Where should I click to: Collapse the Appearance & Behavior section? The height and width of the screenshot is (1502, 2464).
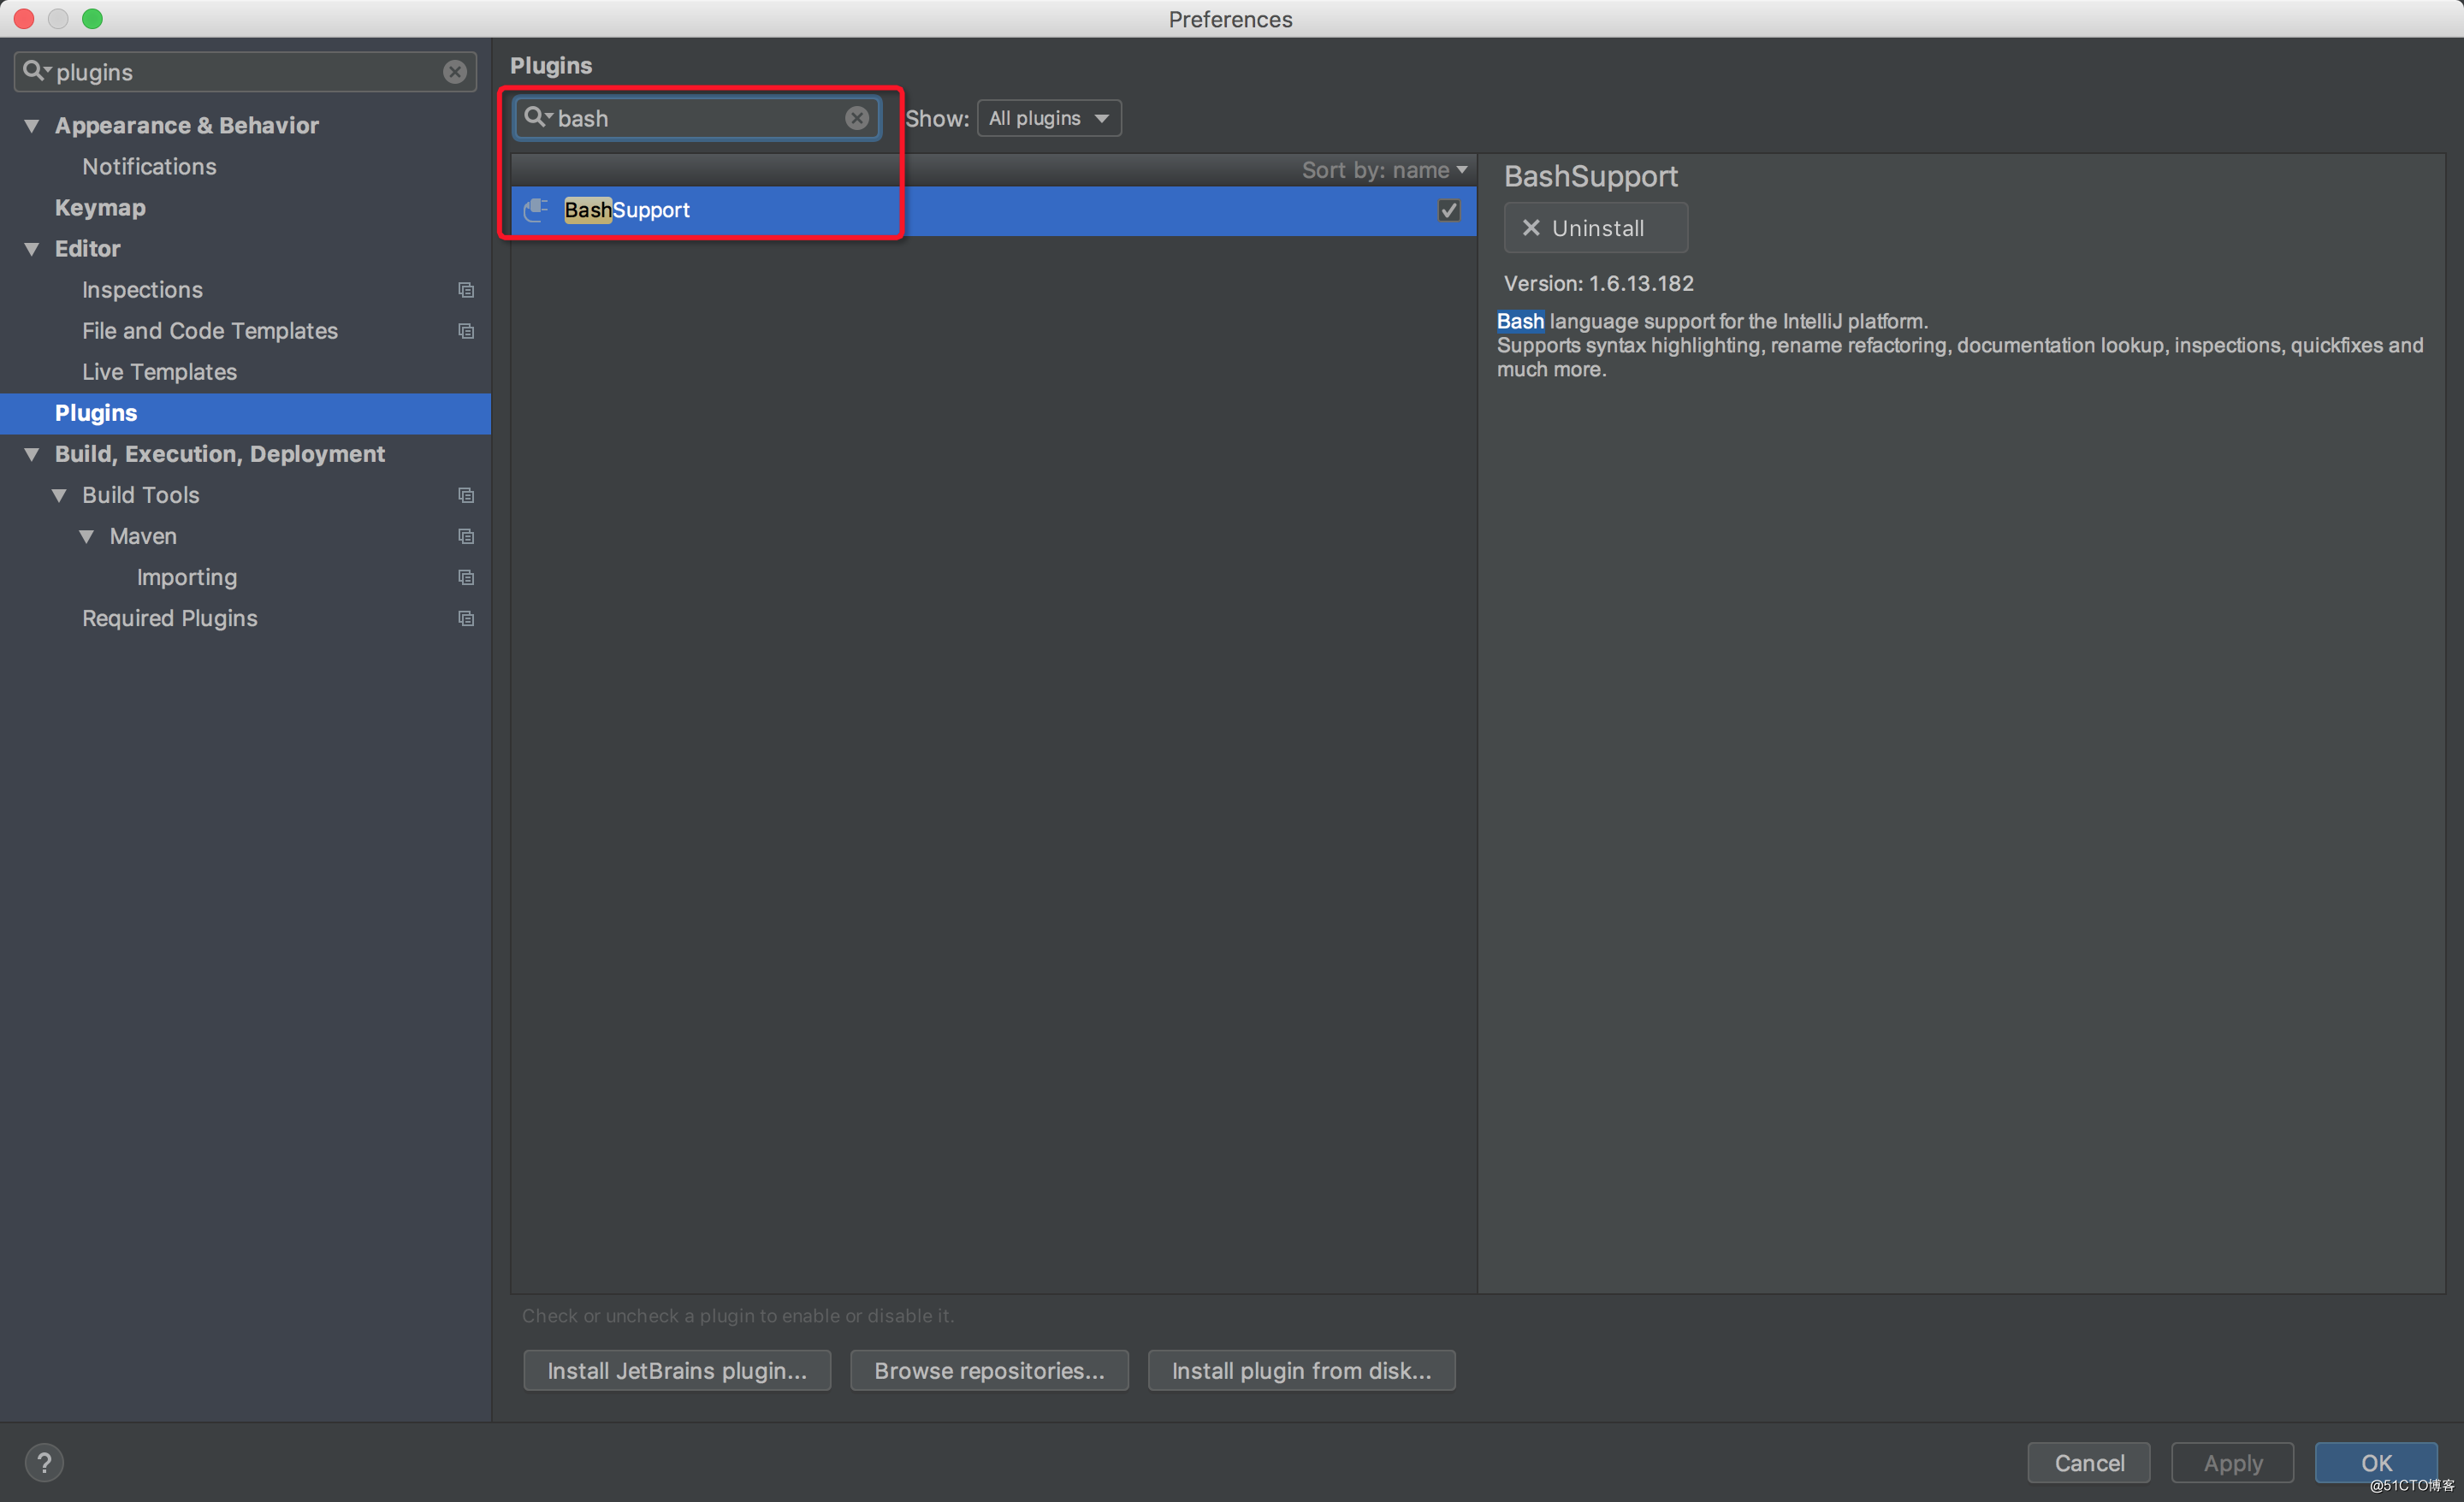(32, 126)
